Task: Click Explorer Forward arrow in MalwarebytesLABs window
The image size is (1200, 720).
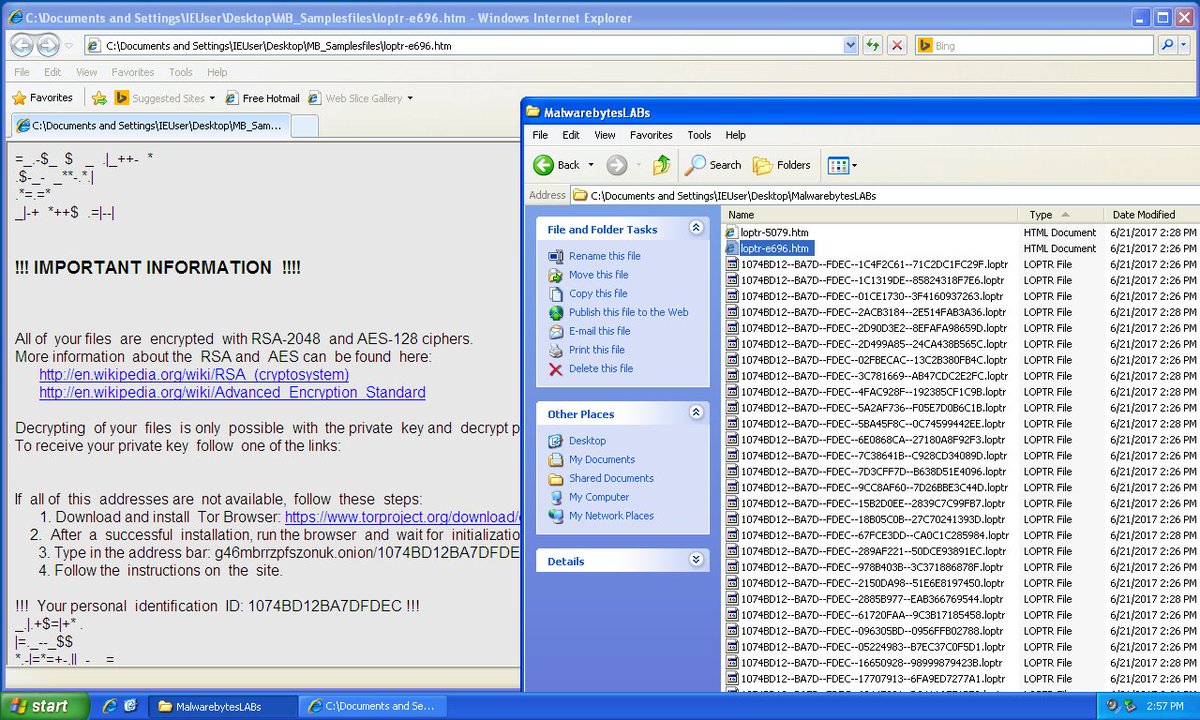Action: 617,165
